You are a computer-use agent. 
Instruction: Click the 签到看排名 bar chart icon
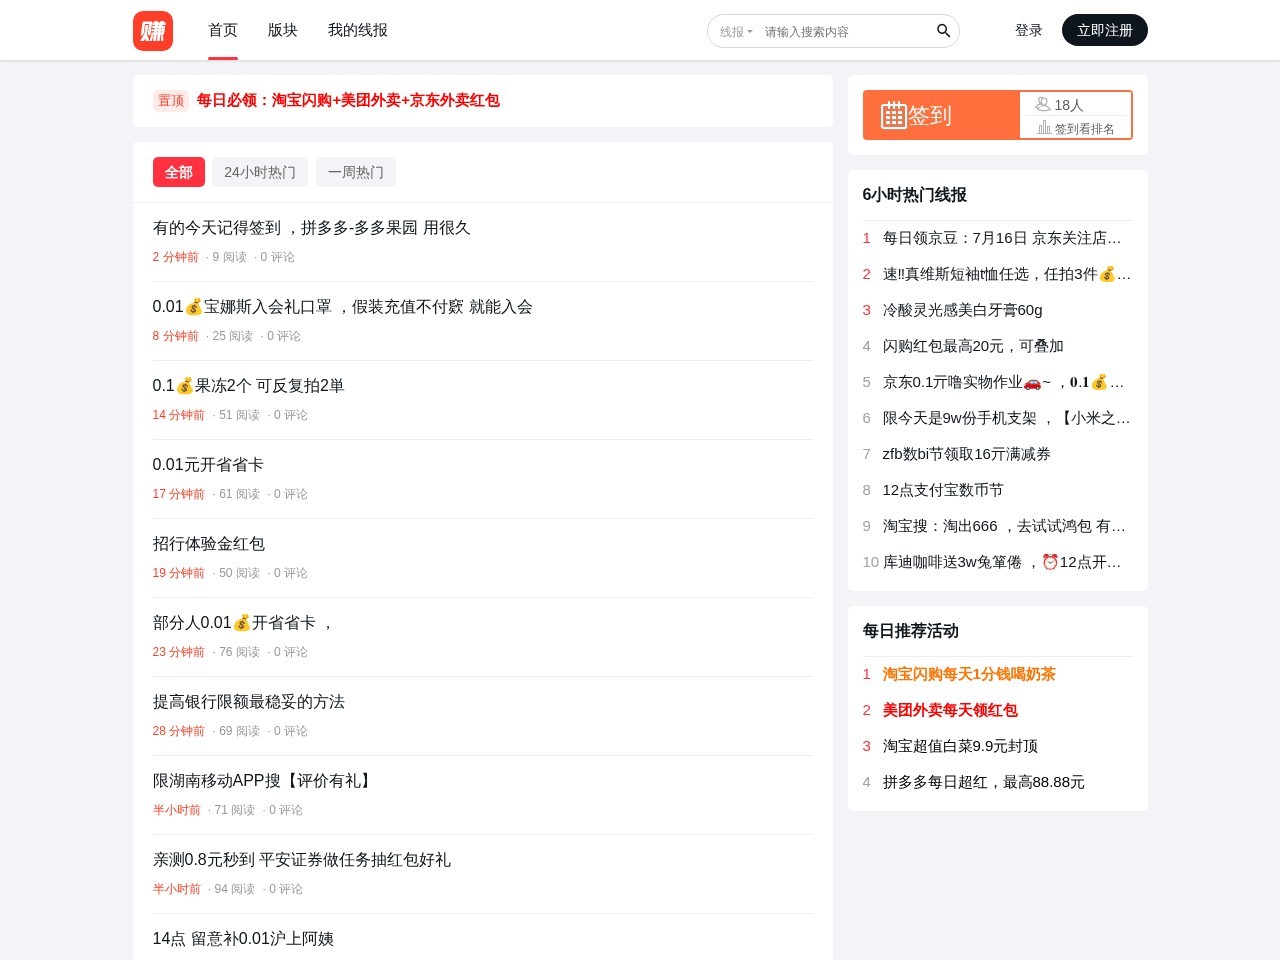click(1044, 127)
